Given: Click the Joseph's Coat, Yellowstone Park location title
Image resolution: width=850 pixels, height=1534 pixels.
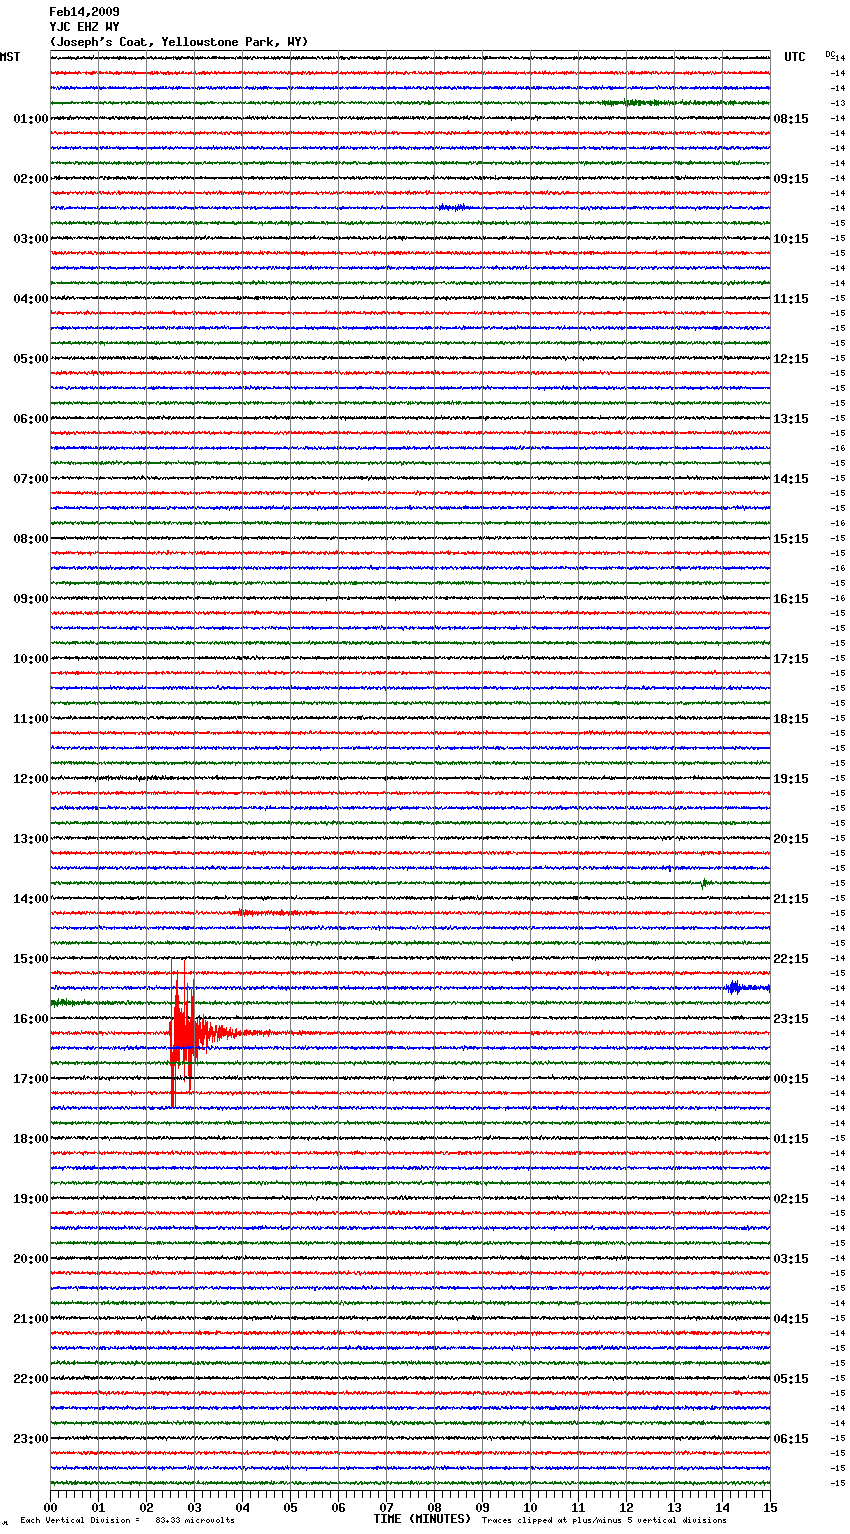Looking at the screenshot, I should pos(179,42).
